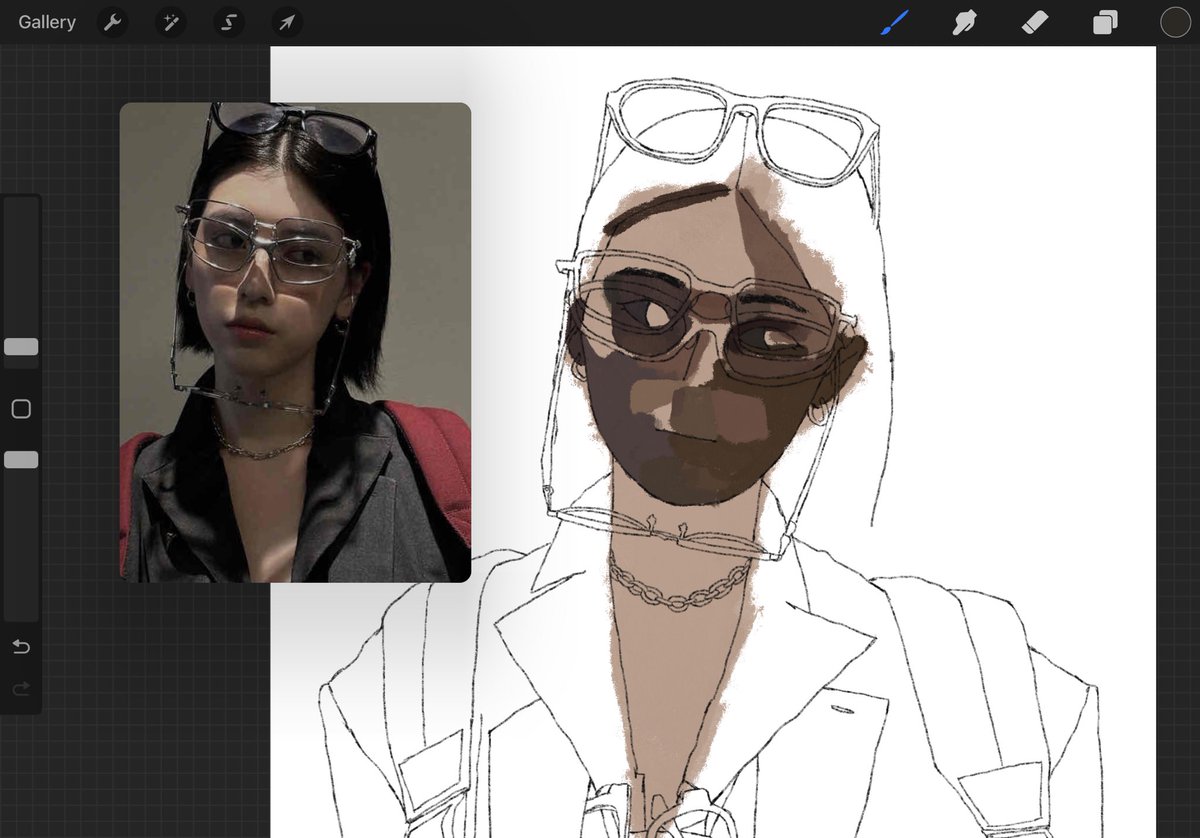Select the Brush tool
Viewport: 1200px width, 838px height.
coord(894,22)
